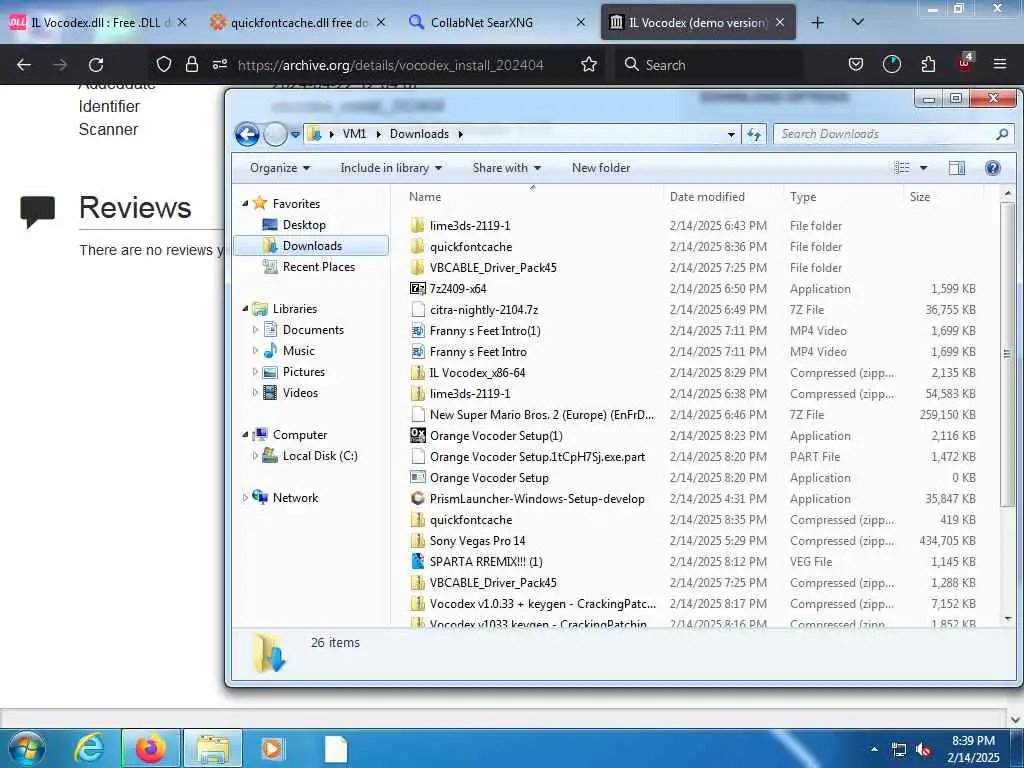Click Explorer vertical scrollbar down arrow
Screen dimensions: 1024x768
(1008, 618)
